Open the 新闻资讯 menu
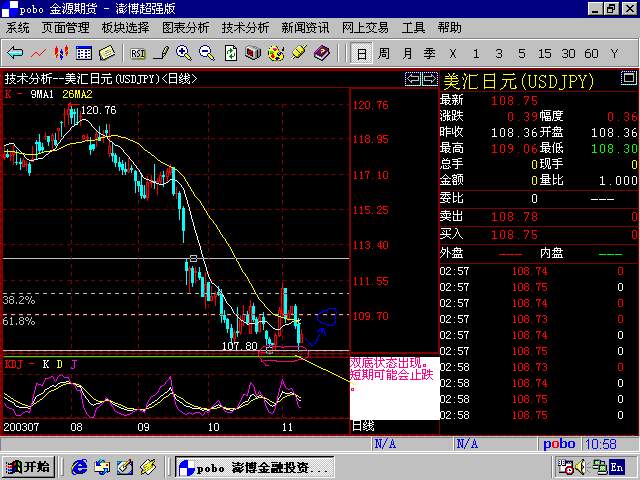Screen dimensions: 640x480 pos(305,28)
